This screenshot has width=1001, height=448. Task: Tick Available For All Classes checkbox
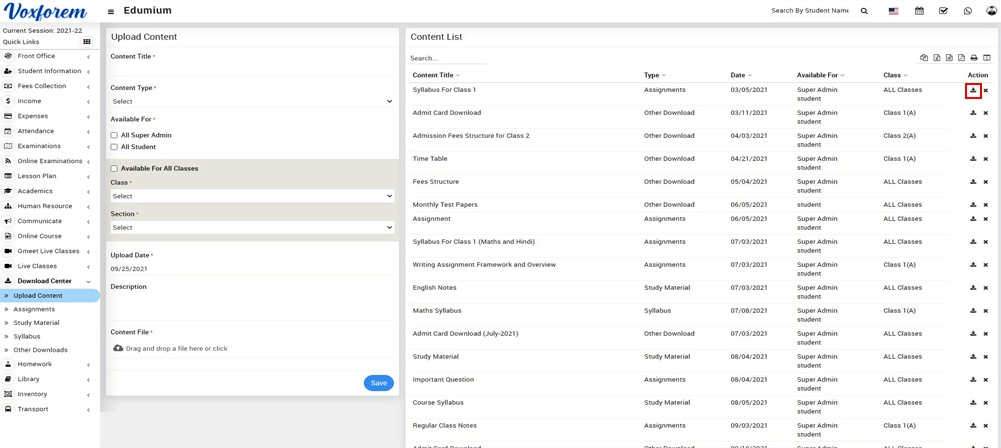point(114,169)
